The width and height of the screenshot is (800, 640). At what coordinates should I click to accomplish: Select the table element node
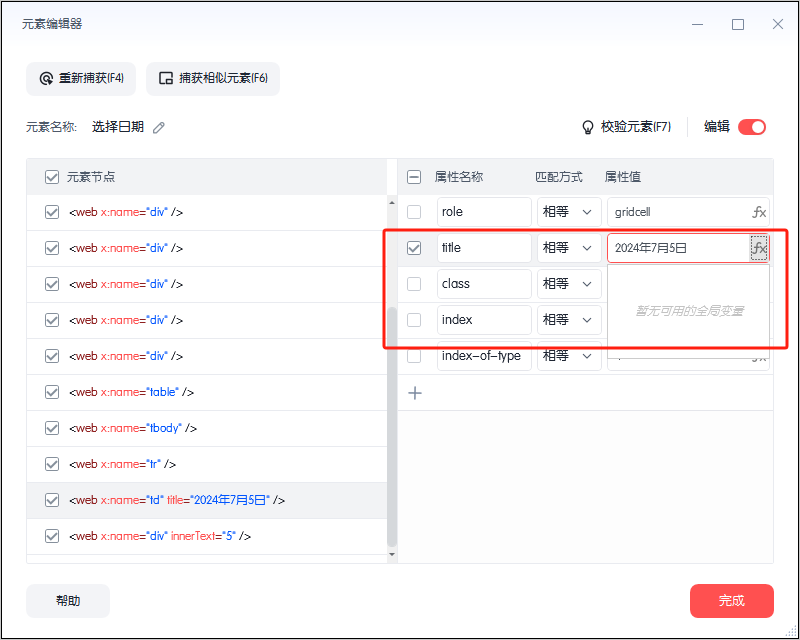(131, 392)
